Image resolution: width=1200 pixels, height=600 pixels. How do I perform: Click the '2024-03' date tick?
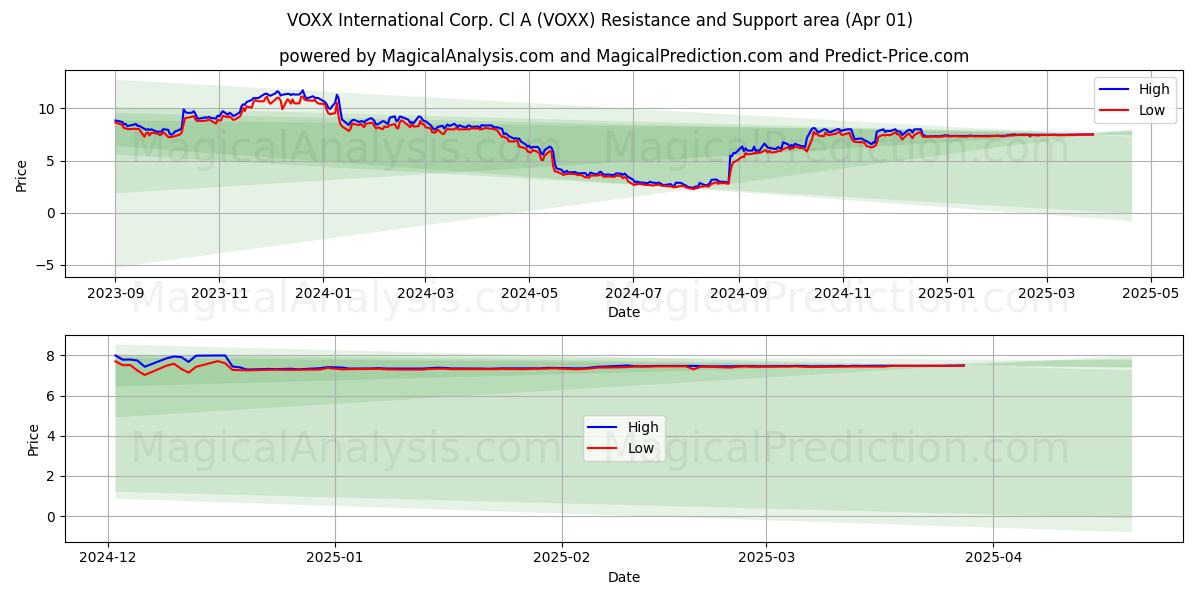425,293
